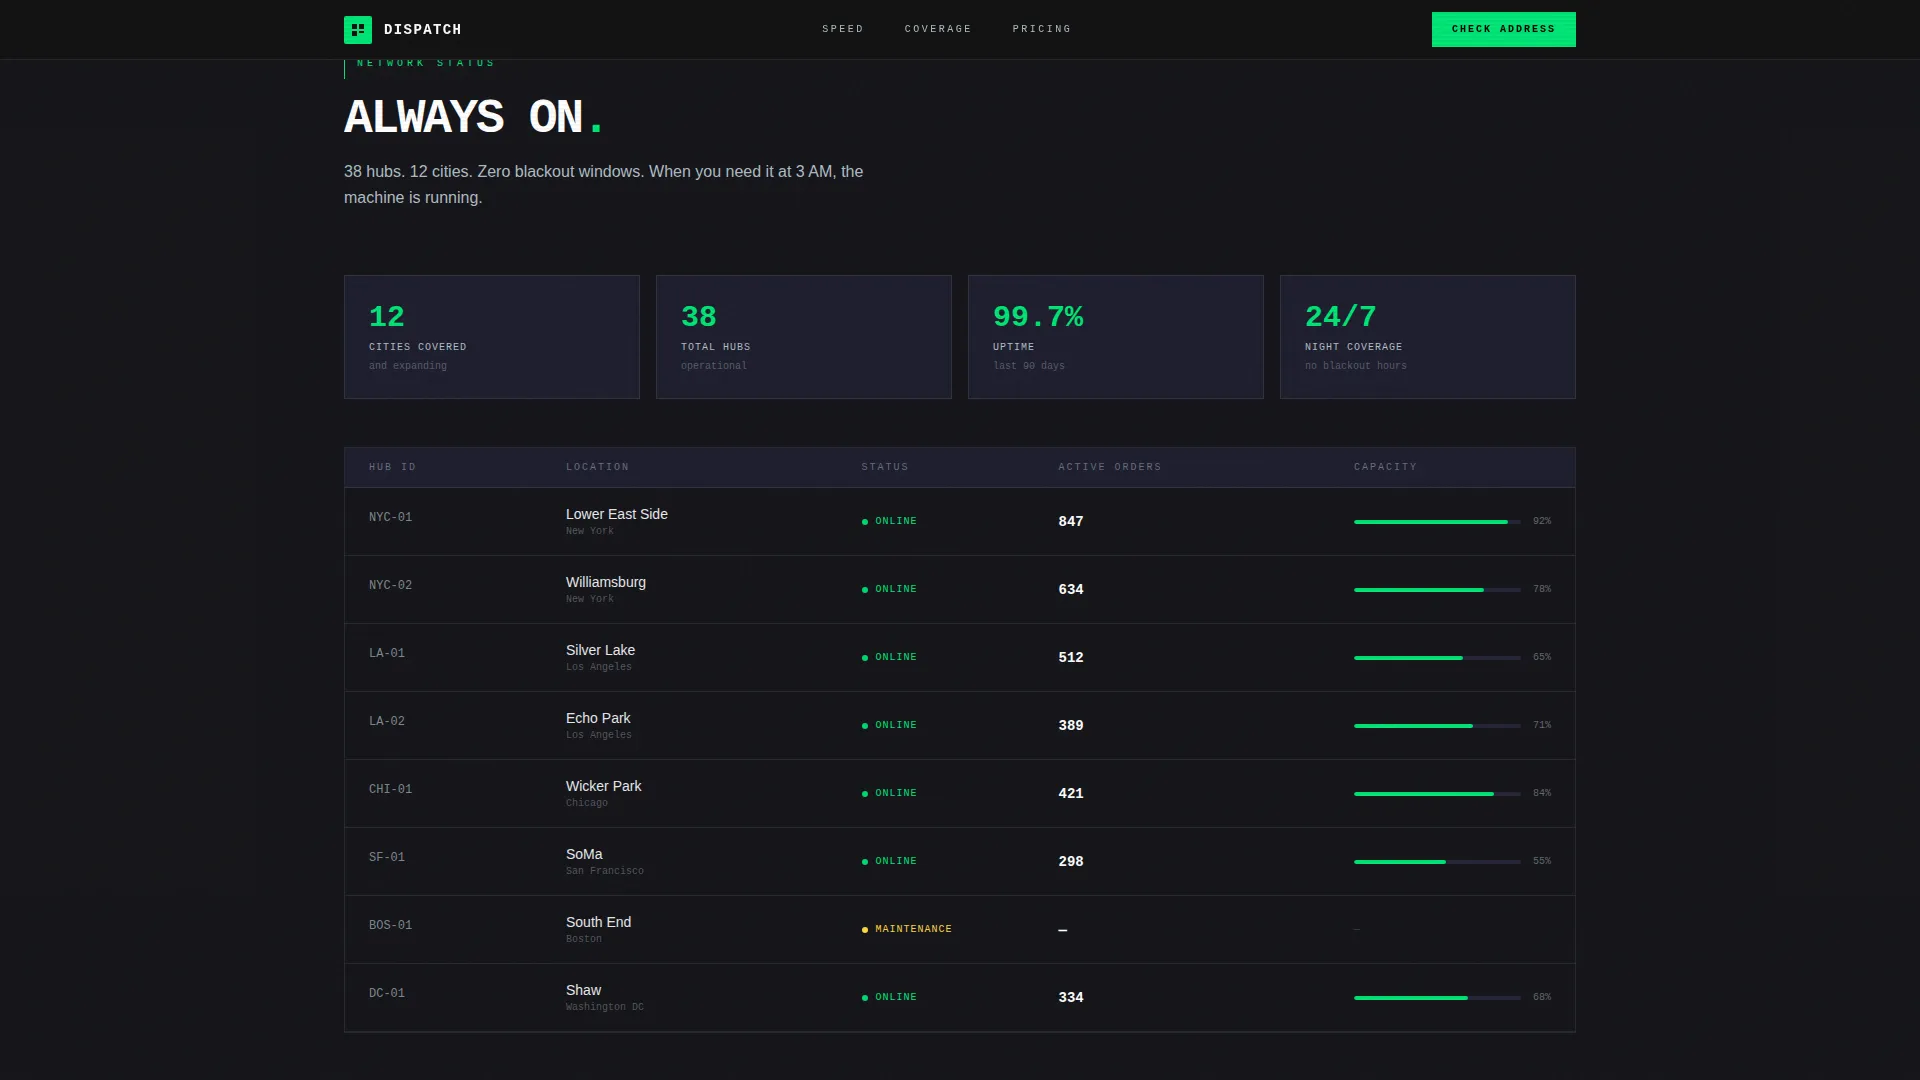This screenshot has height=1080, width=1920.
Task: Click the online status dot for DC-01
Action: 865,998
